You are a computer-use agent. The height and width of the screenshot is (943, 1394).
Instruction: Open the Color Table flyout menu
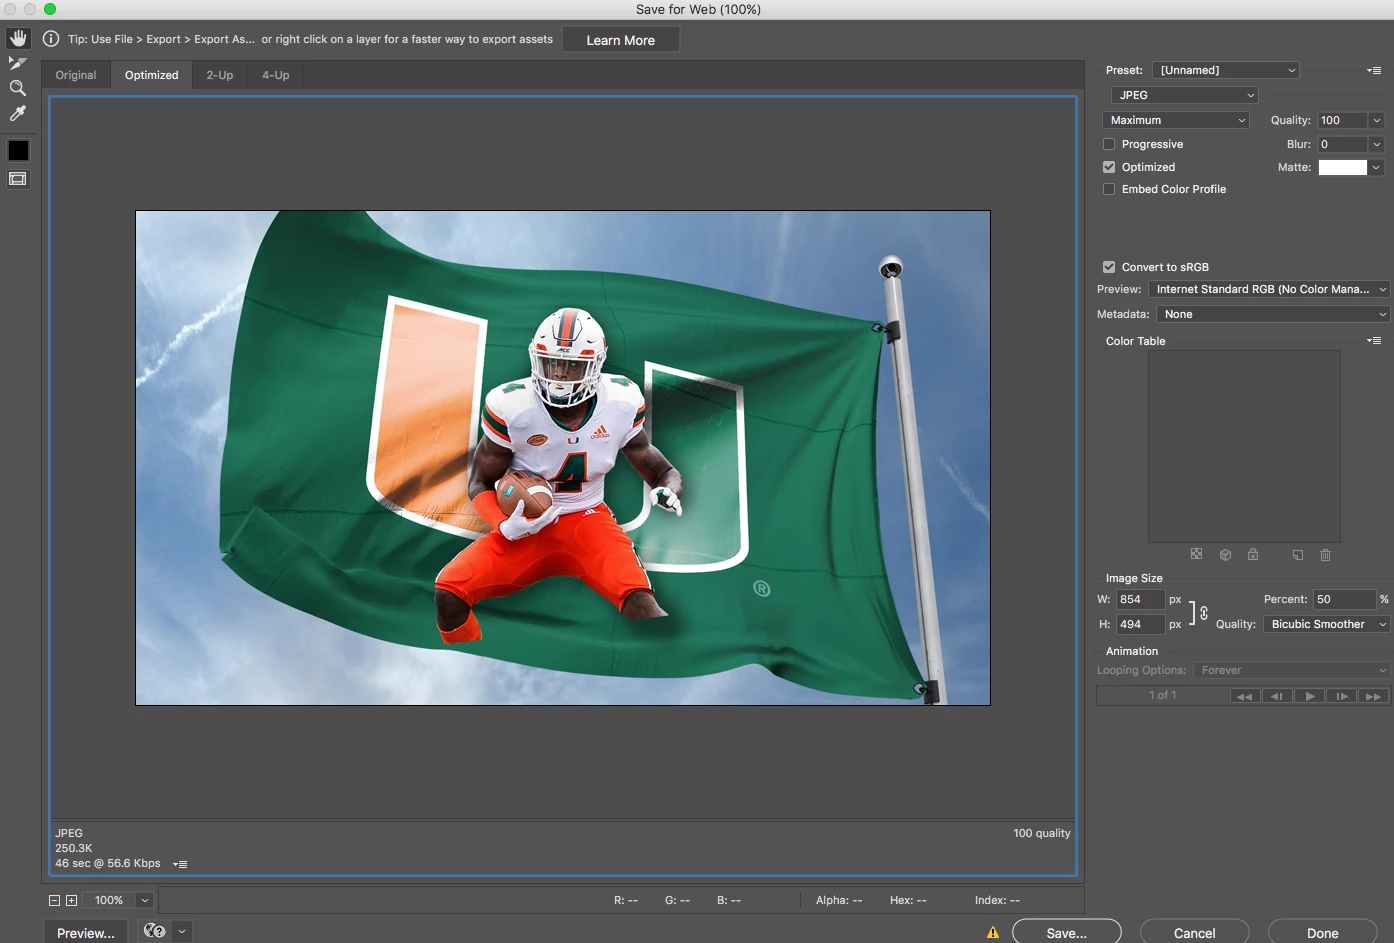click(1374, 341)
